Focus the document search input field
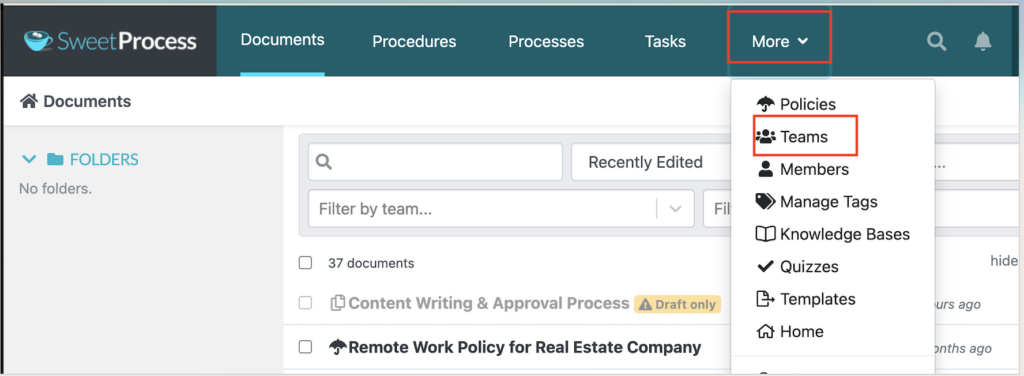The height and width of the screenshot is (376, 1024). tap(435, 162)
